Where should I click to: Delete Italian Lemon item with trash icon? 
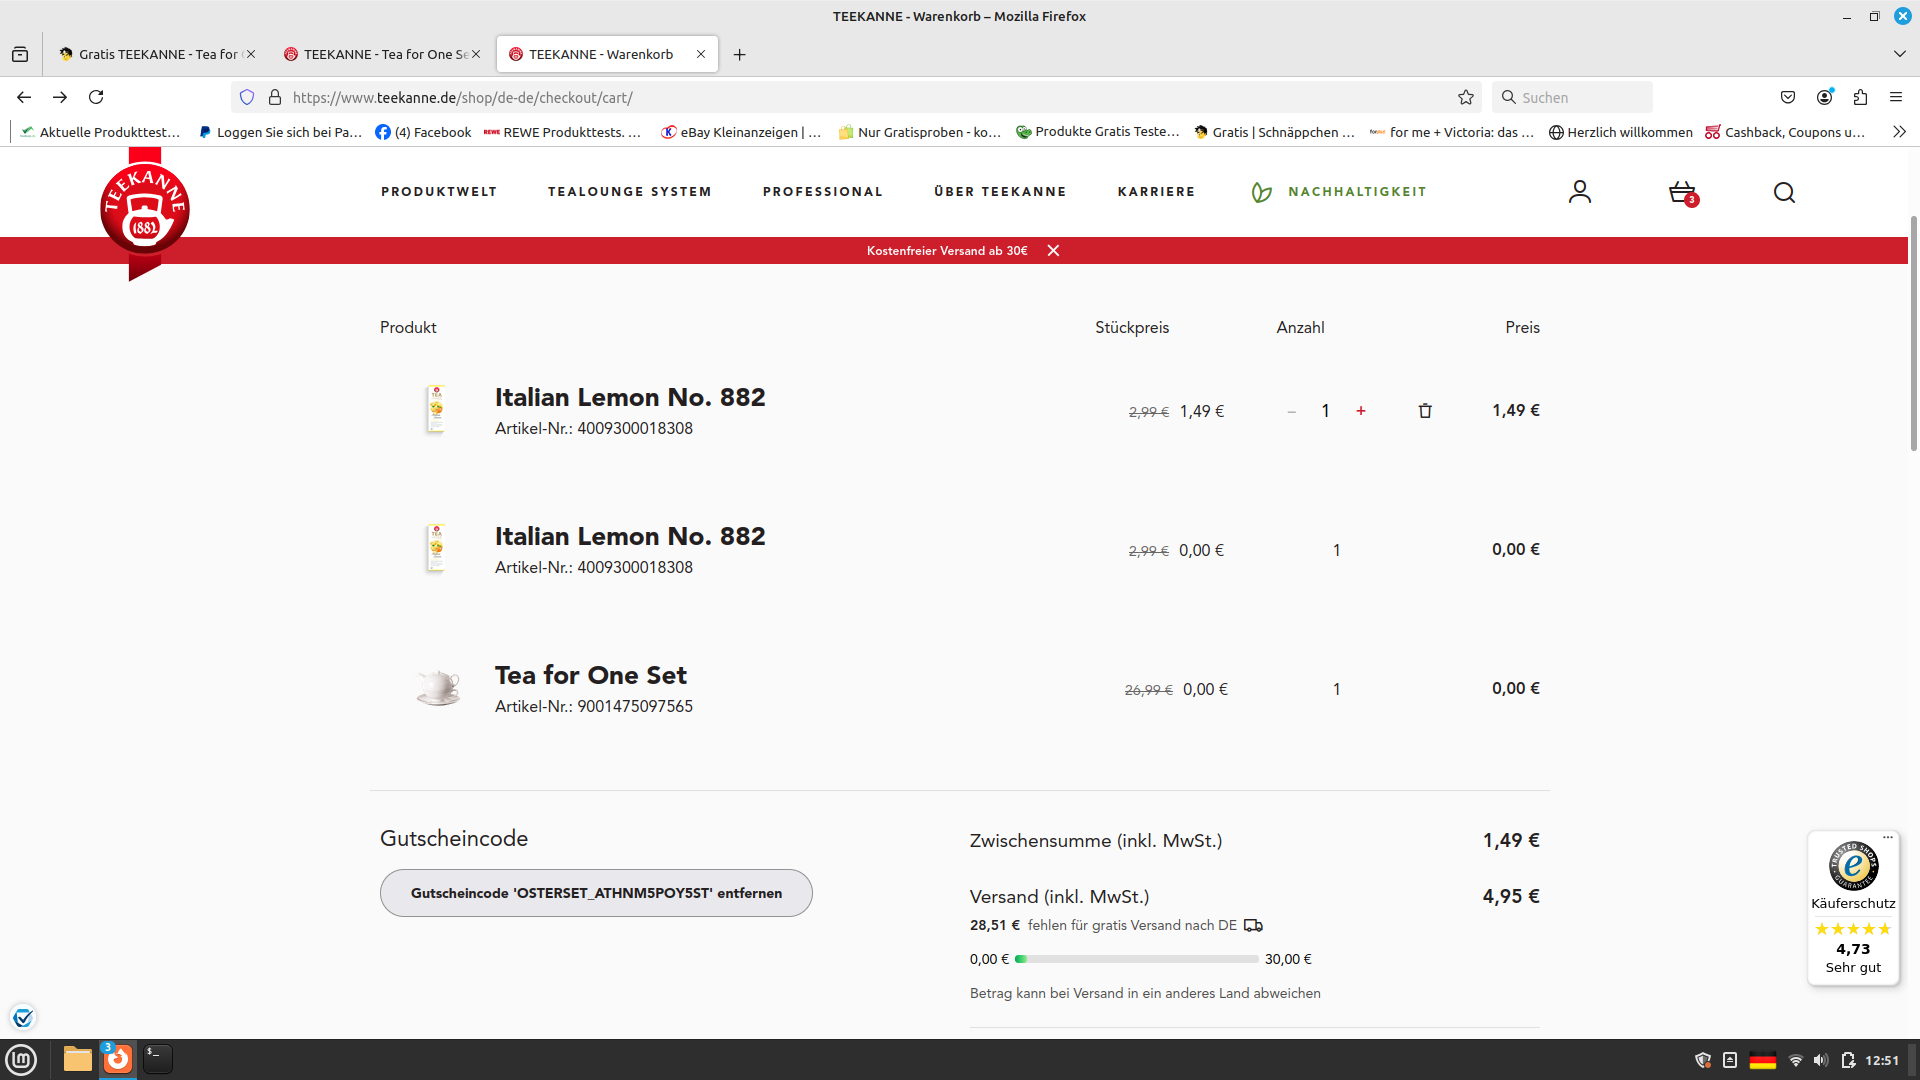[x=1425, y=411]
